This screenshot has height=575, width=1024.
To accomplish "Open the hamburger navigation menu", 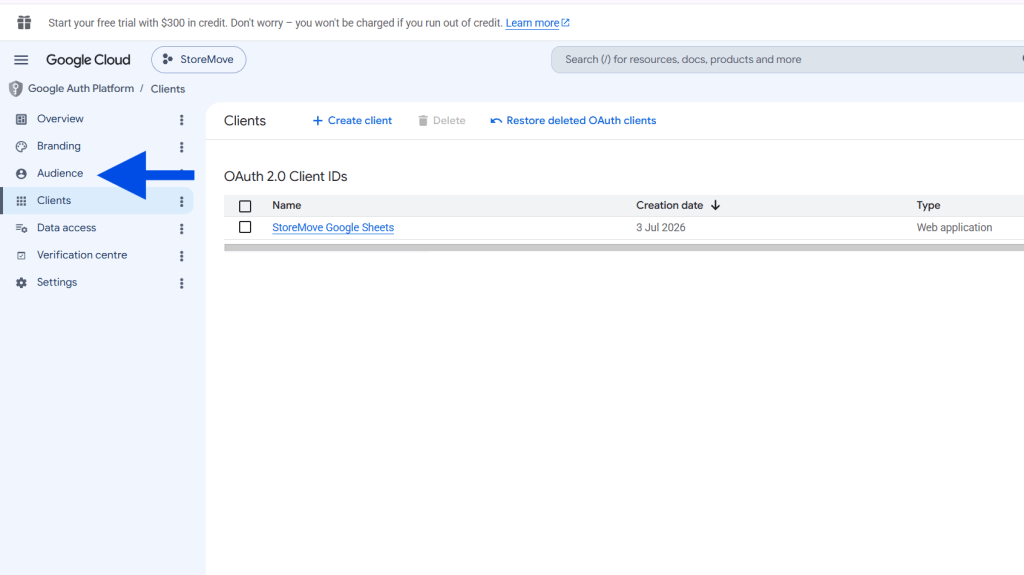I will coord(21,59).
